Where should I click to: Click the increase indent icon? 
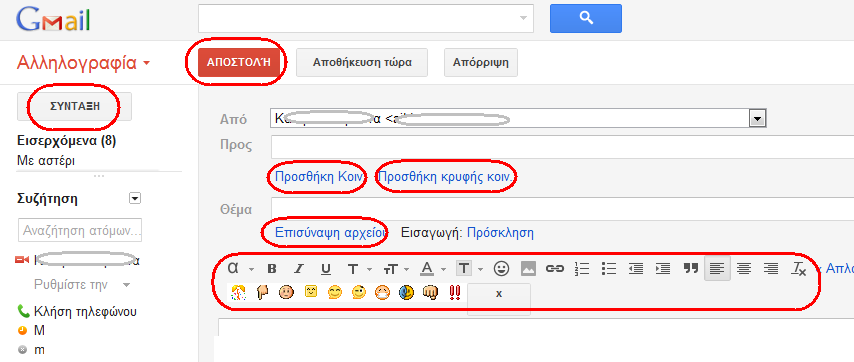tap(662, 268)
